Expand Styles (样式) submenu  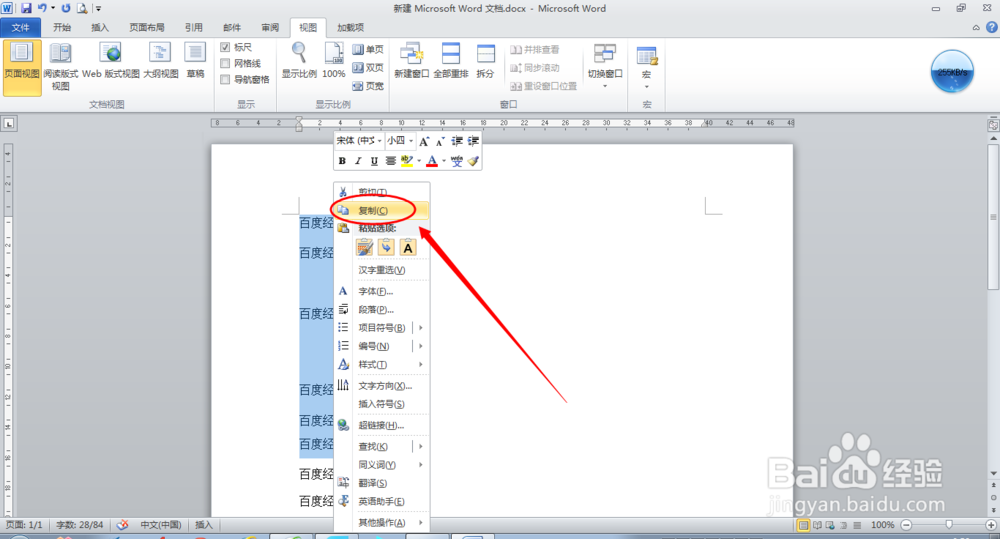click(x=421, y=364)
